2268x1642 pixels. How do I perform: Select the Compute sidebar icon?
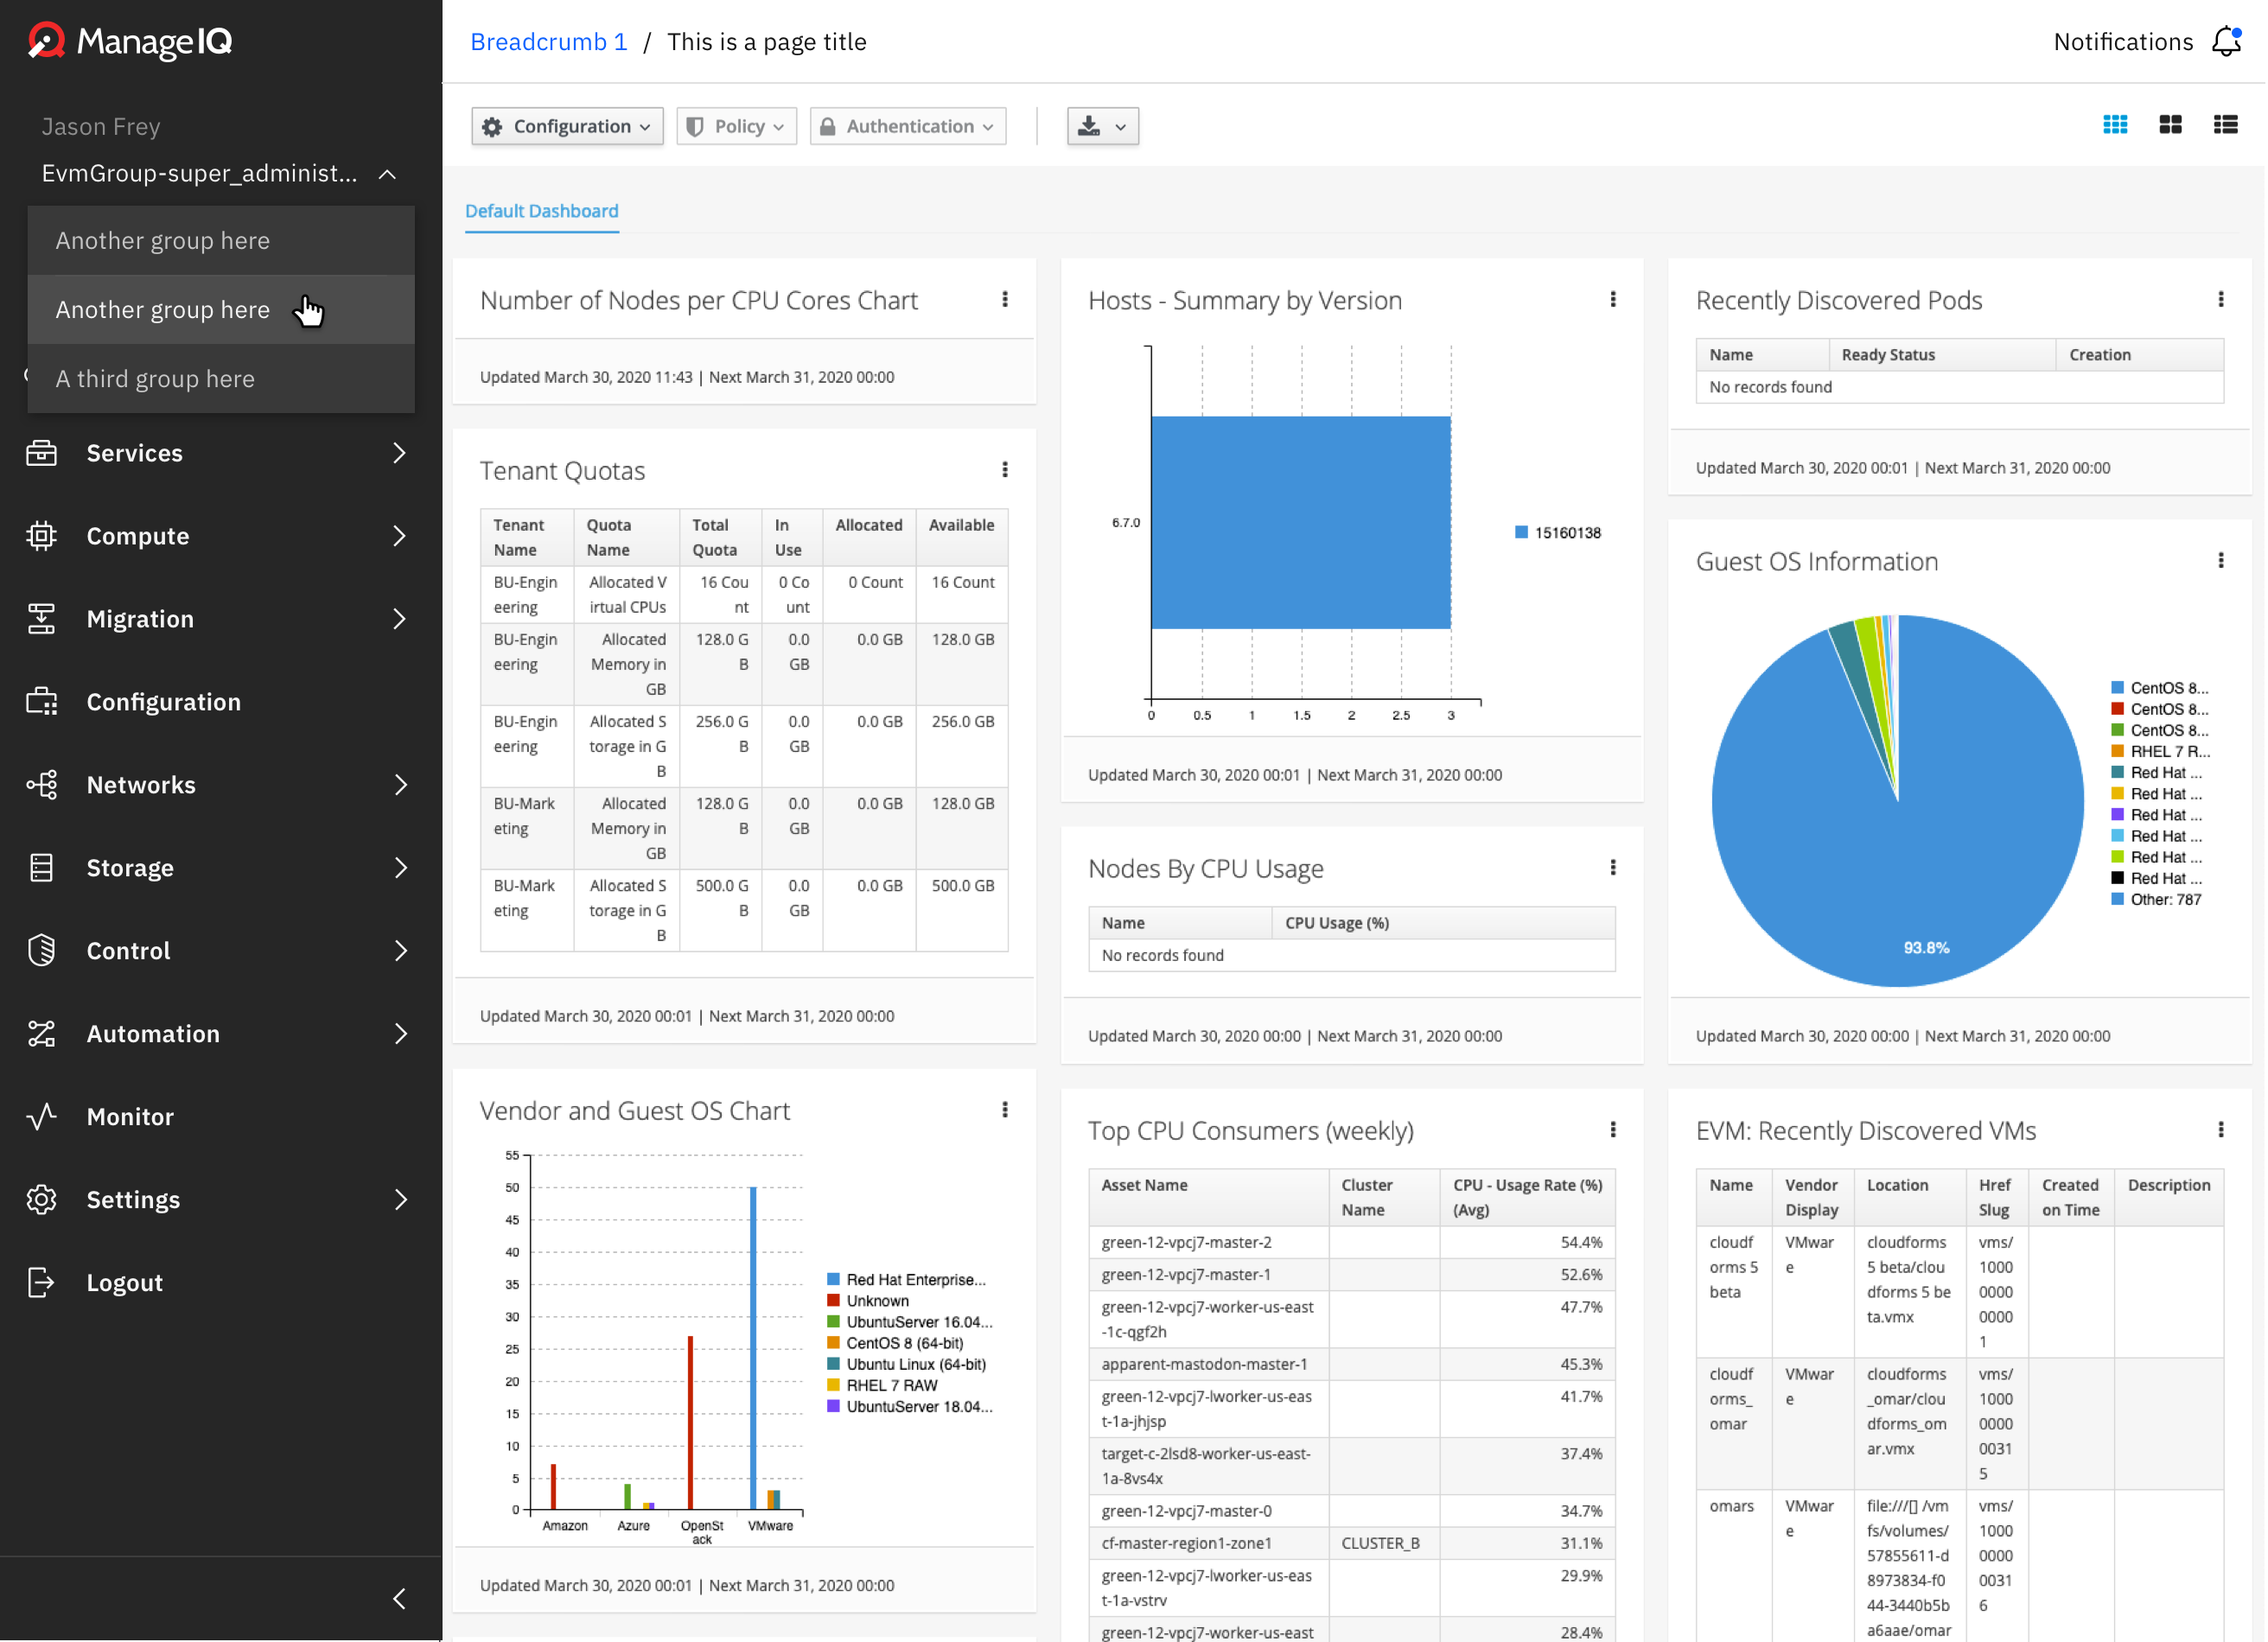pos(41,536)
